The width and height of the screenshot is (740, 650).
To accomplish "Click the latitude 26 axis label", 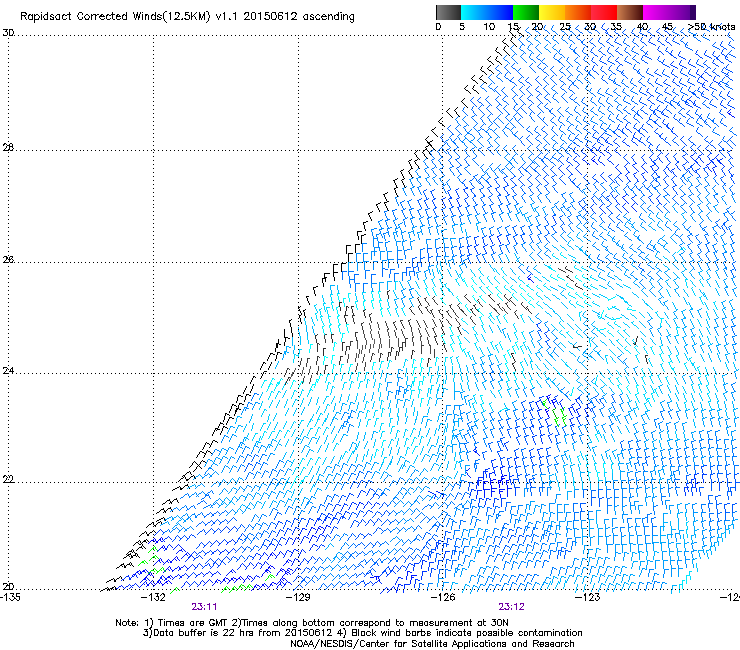I will click(8, 260).
